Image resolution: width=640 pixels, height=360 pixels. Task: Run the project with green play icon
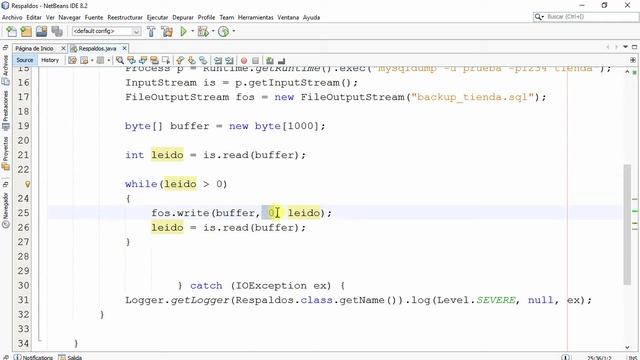pos(183,31)
